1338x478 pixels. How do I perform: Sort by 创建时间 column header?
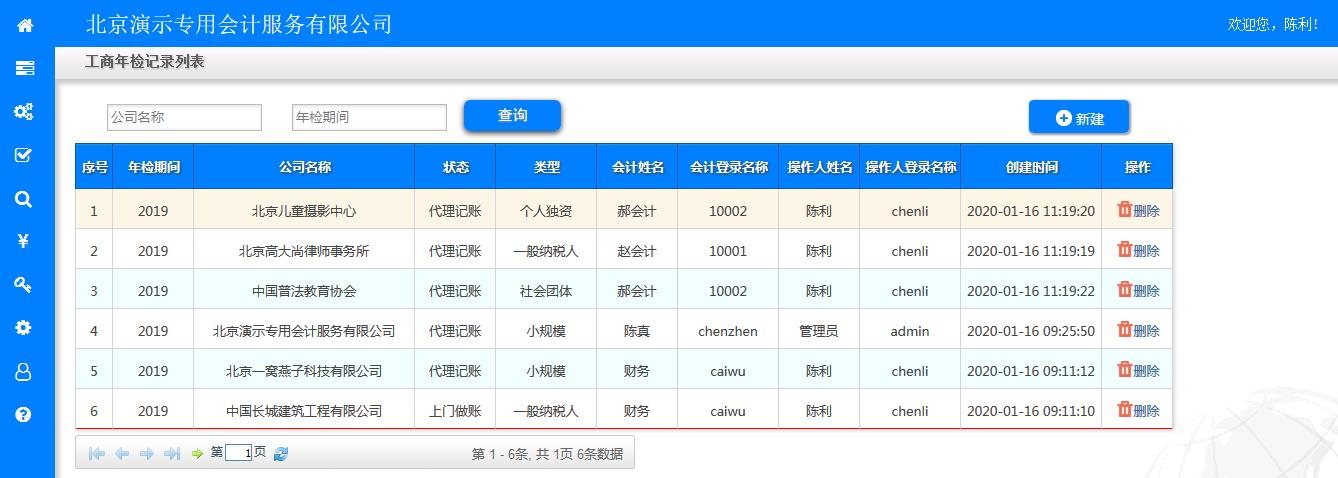coord(1031,167)
